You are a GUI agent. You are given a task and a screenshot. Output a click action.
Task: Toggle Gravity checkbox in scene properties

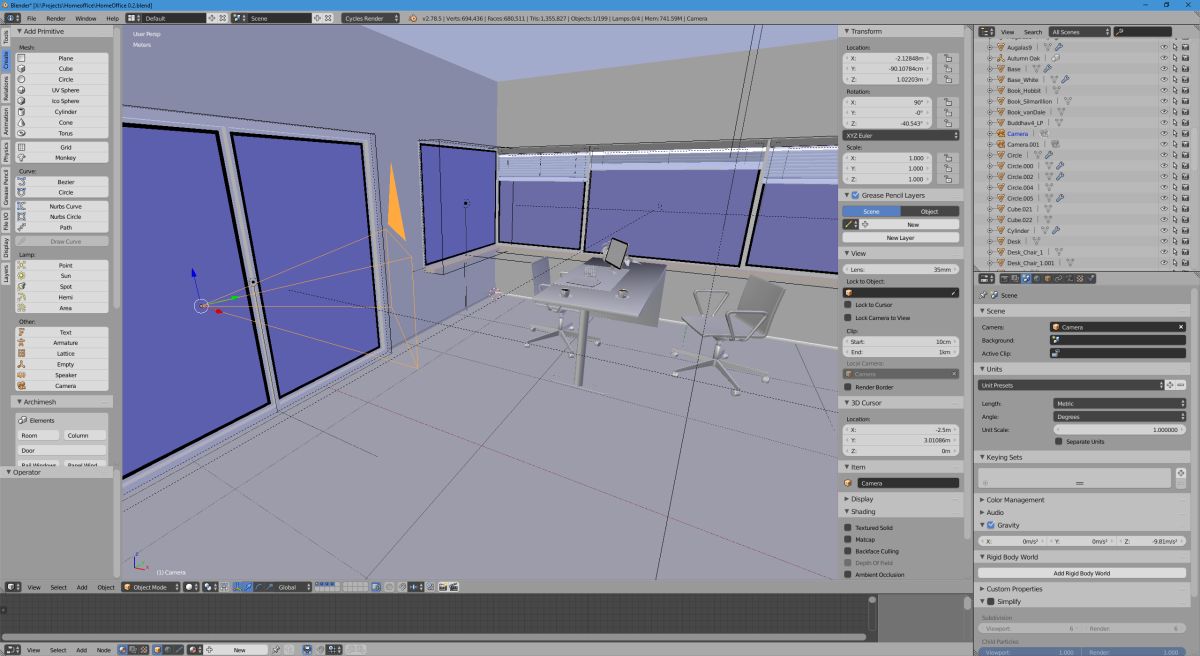pyautogui.click(x=991, y=525)
